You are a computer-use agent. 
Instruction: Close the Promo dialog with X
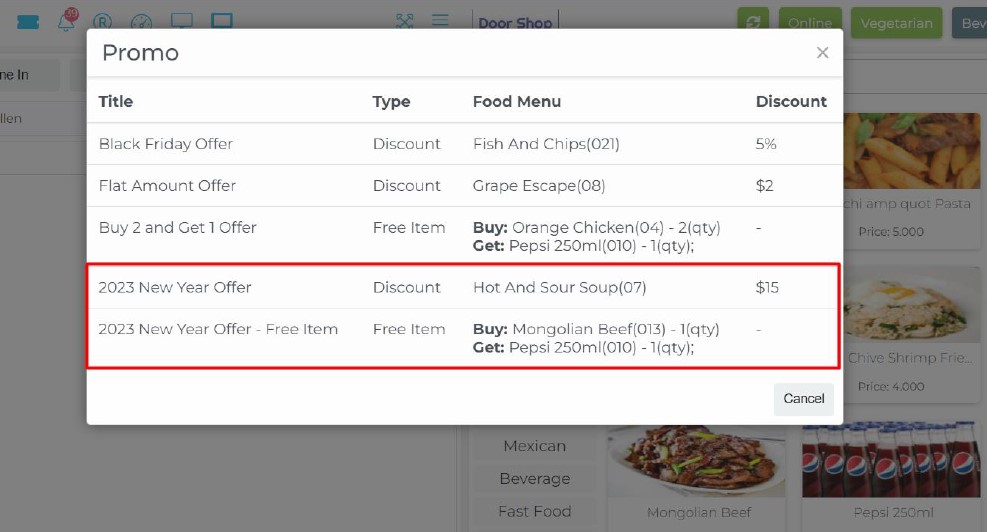pyautogui.click(x=822, y=53)
